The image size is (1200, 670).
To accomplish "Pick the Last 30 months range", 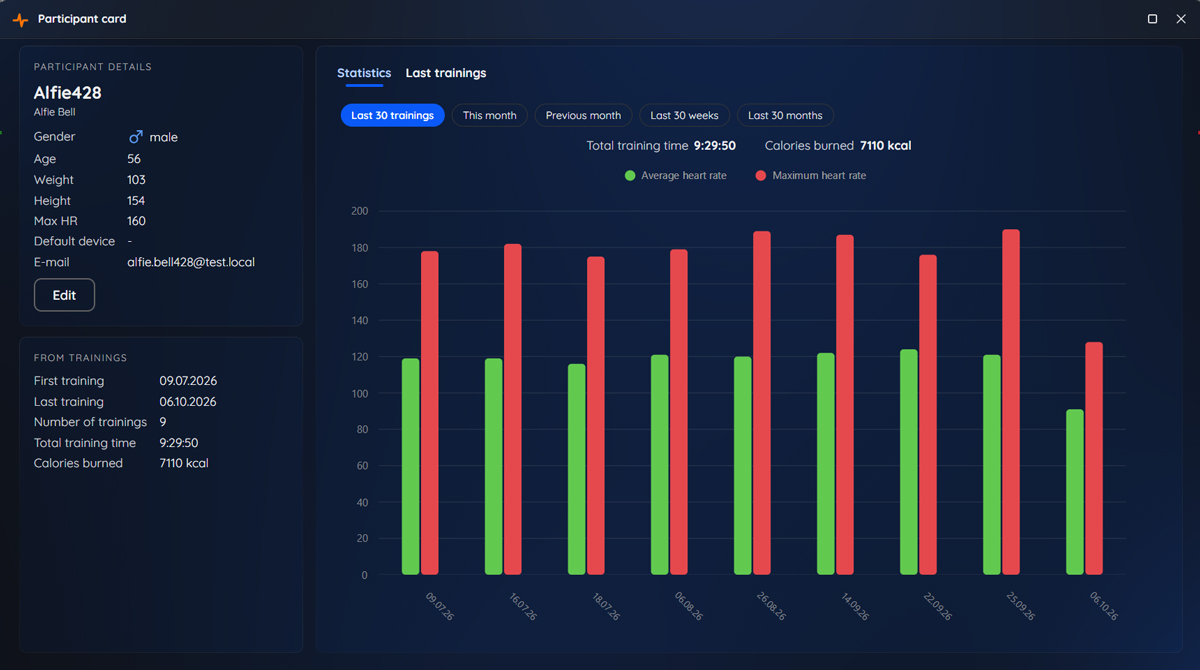I will pyautogui.click(x=786, y=116).
